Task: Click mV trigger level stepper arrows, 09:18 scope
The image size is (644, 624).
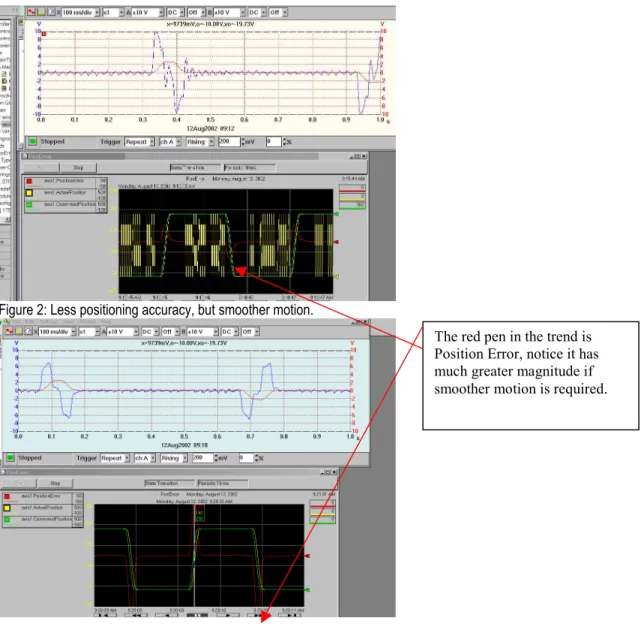Action: [x=216, y=458]
